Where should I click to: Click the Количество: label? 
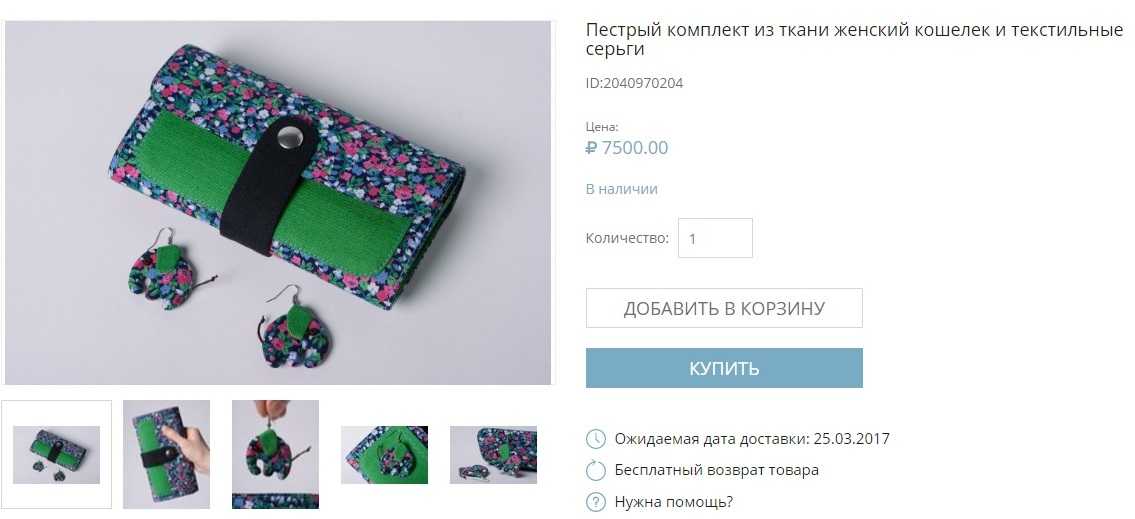pyautogui.click(x=628, y=238)
